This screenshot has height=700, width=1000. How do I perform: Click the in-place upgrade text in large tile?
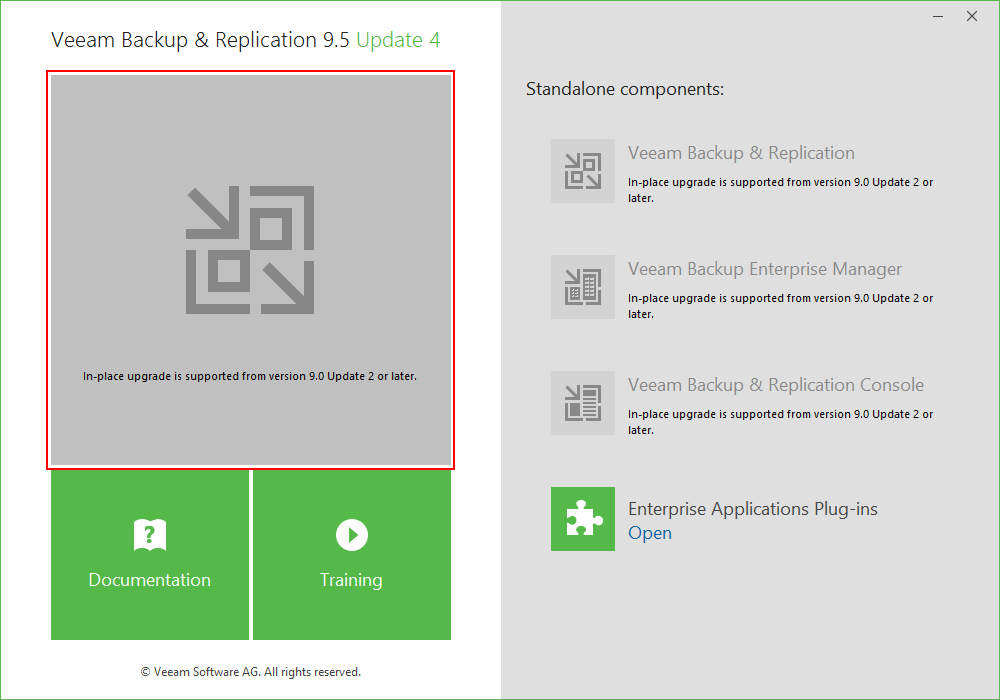(250, 377)
